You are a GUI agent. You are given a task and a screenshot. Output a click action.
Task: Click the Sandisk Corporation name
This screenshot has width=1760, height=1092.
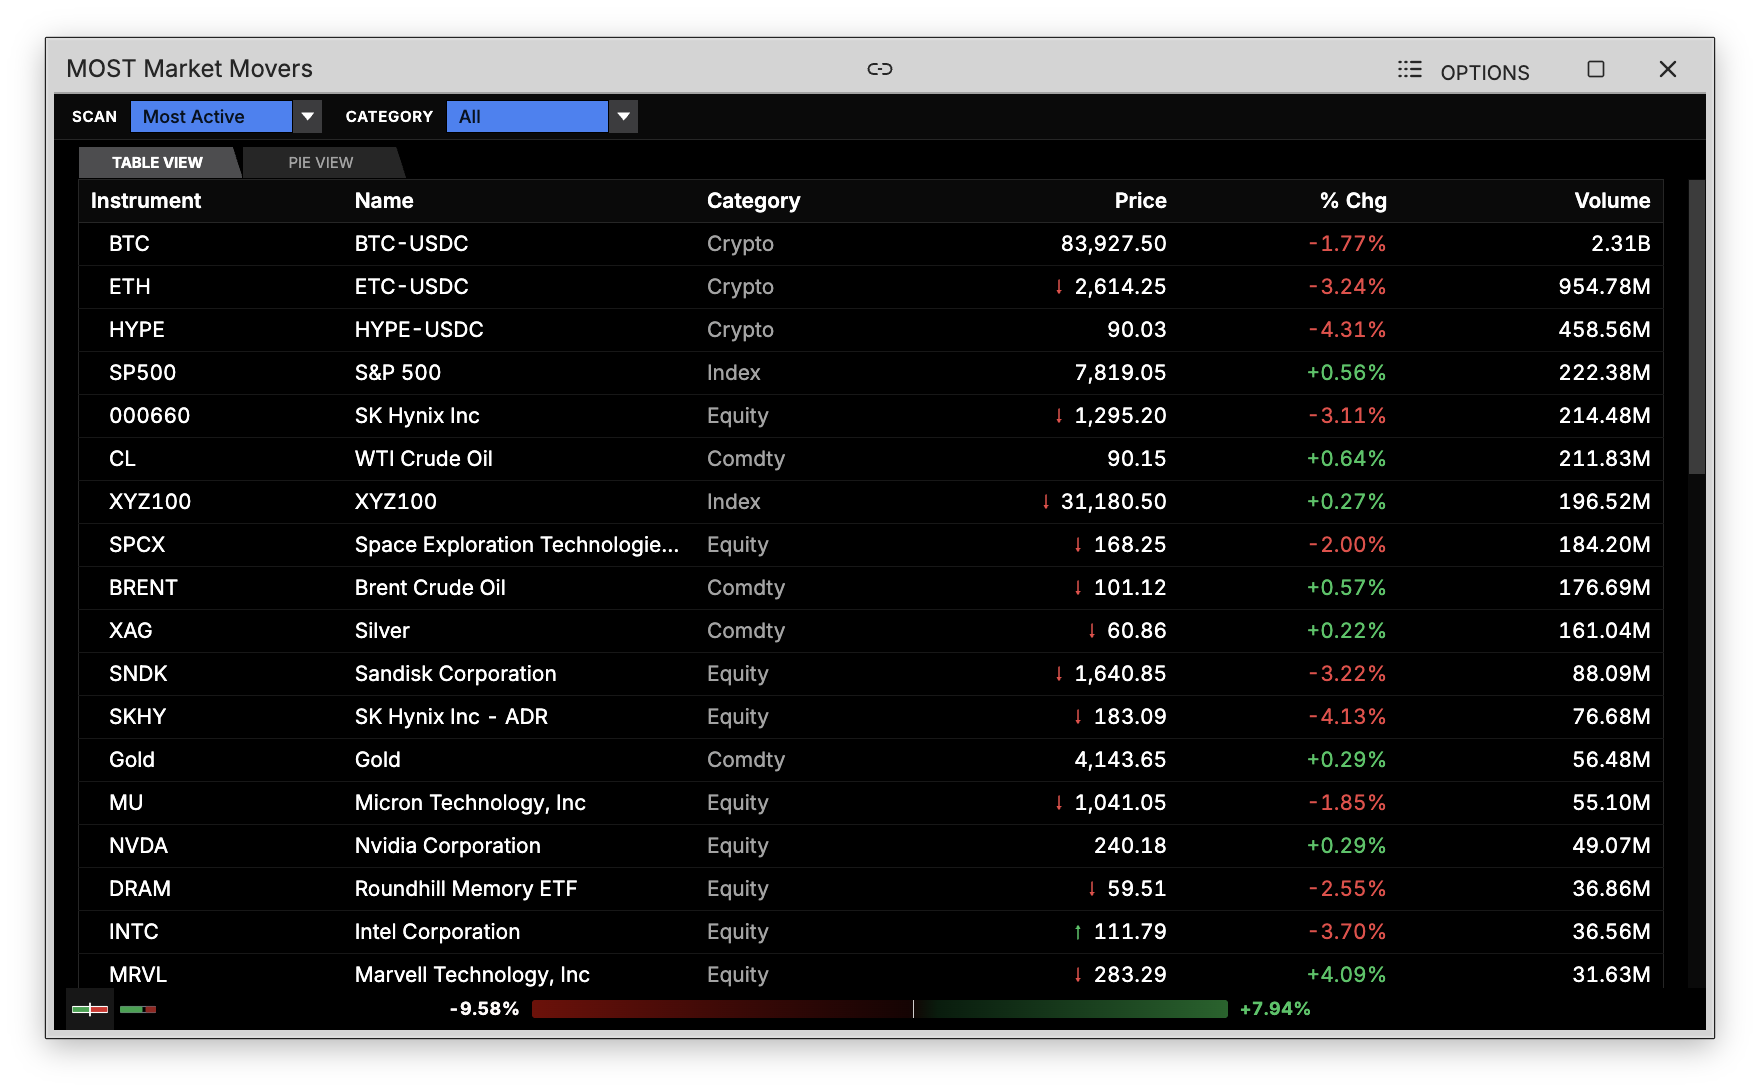[455, 674]
